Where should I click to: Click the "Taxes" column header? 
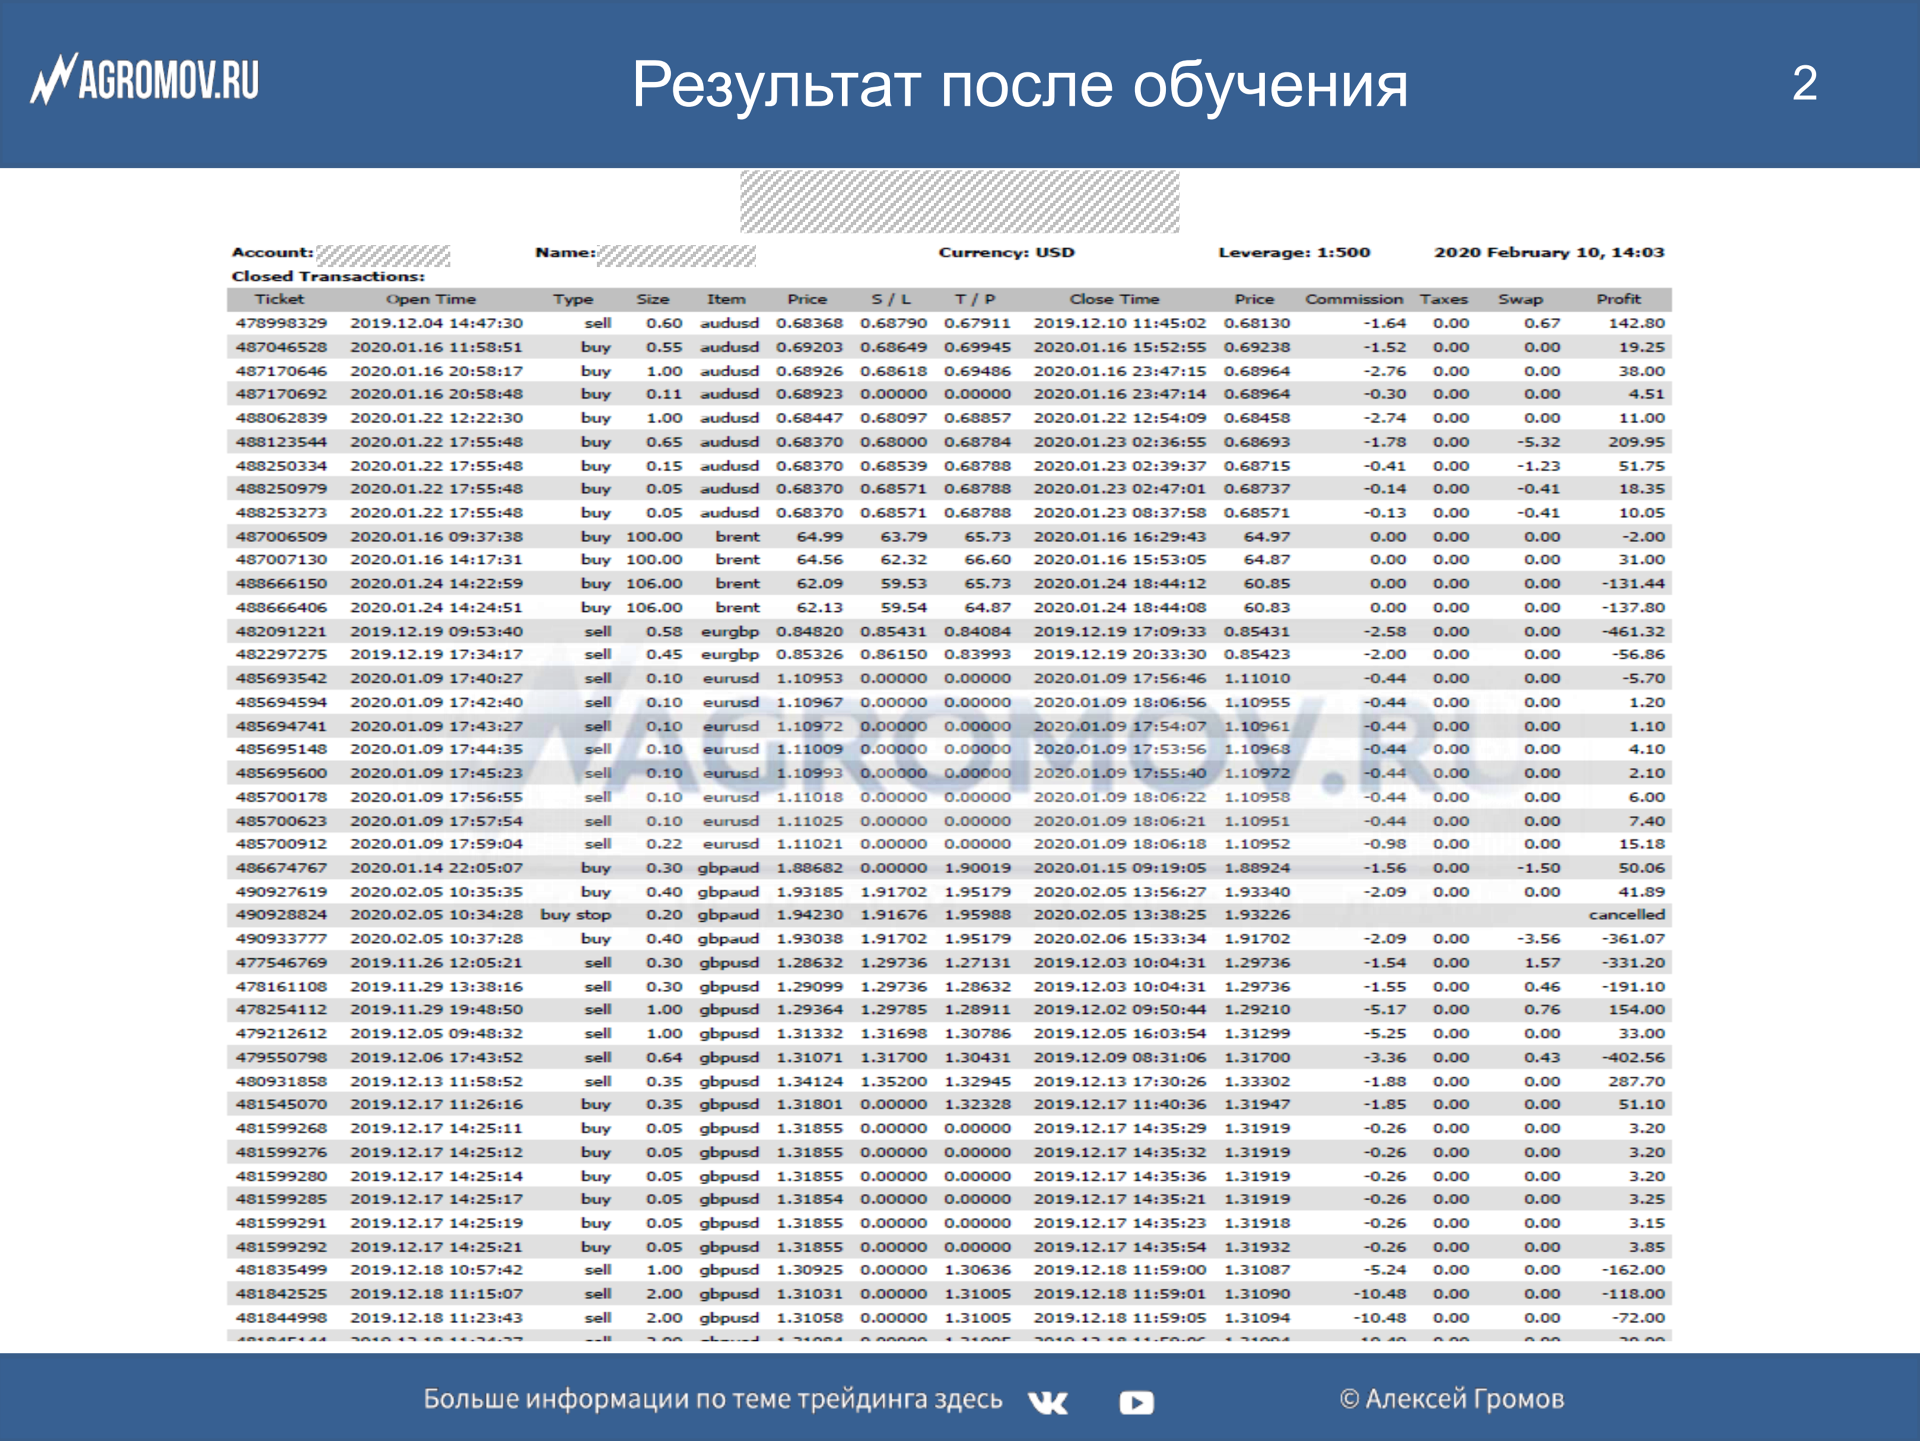point(1444,299)
